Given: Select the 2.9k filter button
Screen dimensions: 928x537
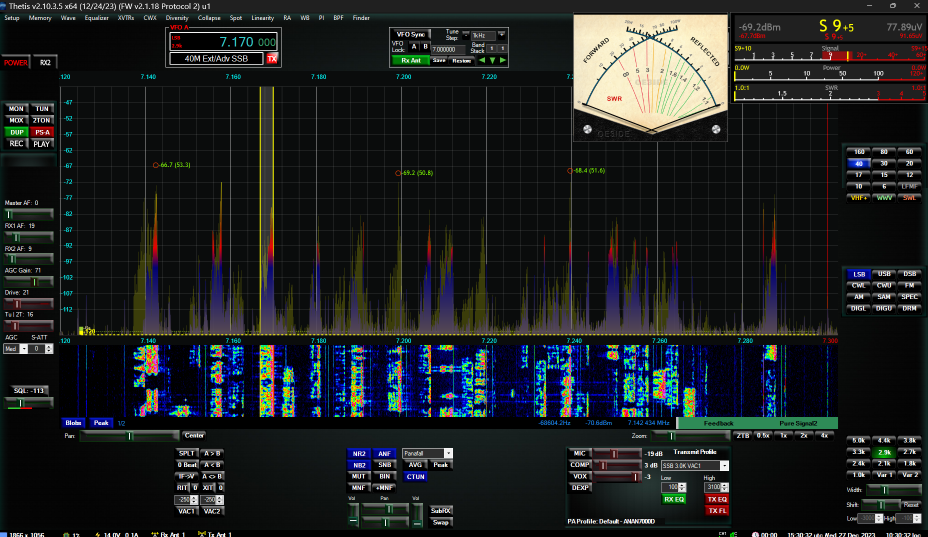Looking at the screenshot, I should 884,452.
